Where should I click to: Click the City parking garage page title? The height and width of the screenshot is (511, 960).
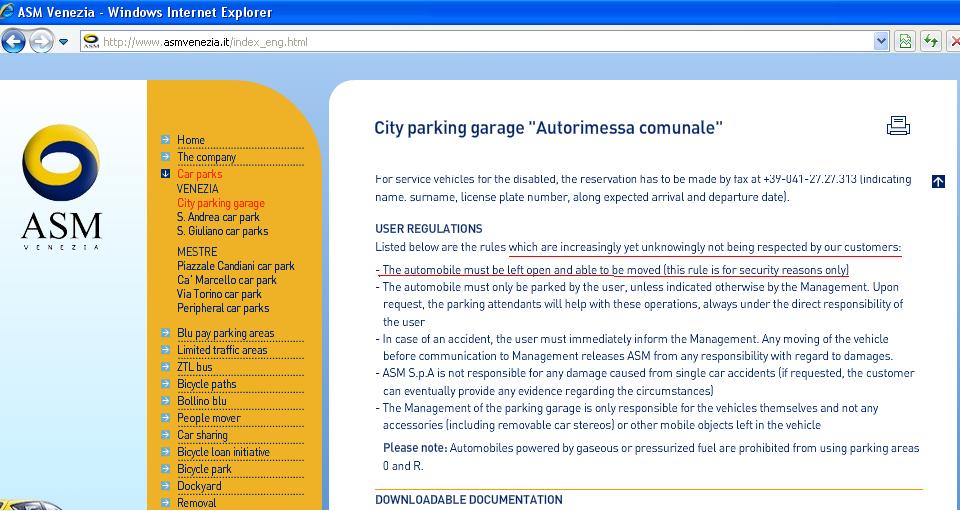coord(549,128)
